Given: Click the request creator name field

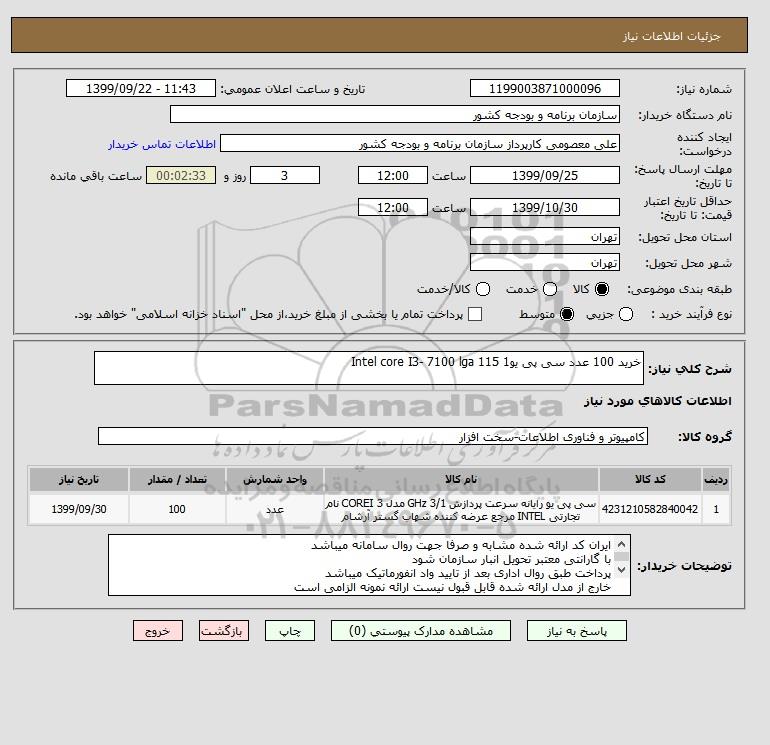Looking at the screenshot, I should [420, 144].
